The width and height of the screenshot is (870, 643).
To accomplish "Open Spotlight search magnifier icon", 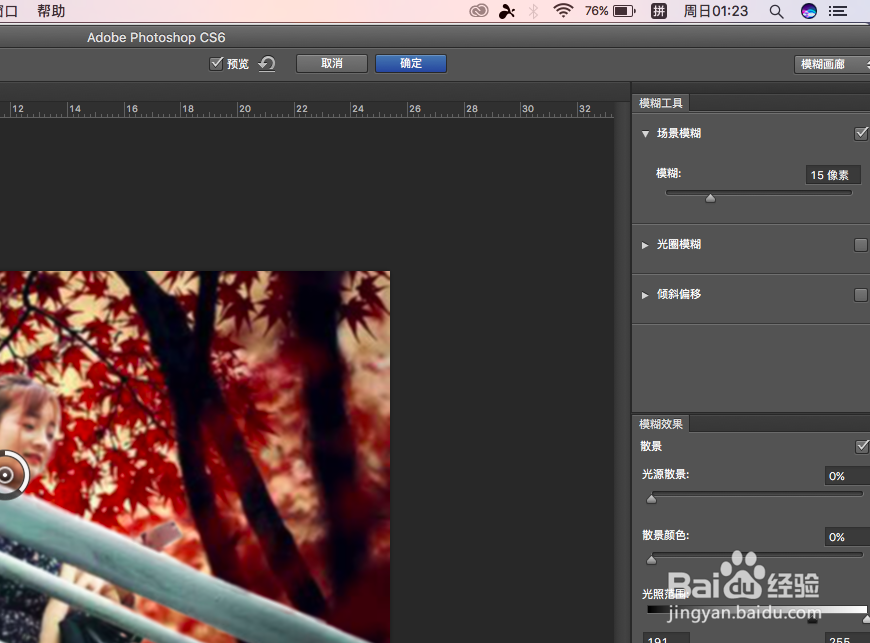I will coord(777,12).
